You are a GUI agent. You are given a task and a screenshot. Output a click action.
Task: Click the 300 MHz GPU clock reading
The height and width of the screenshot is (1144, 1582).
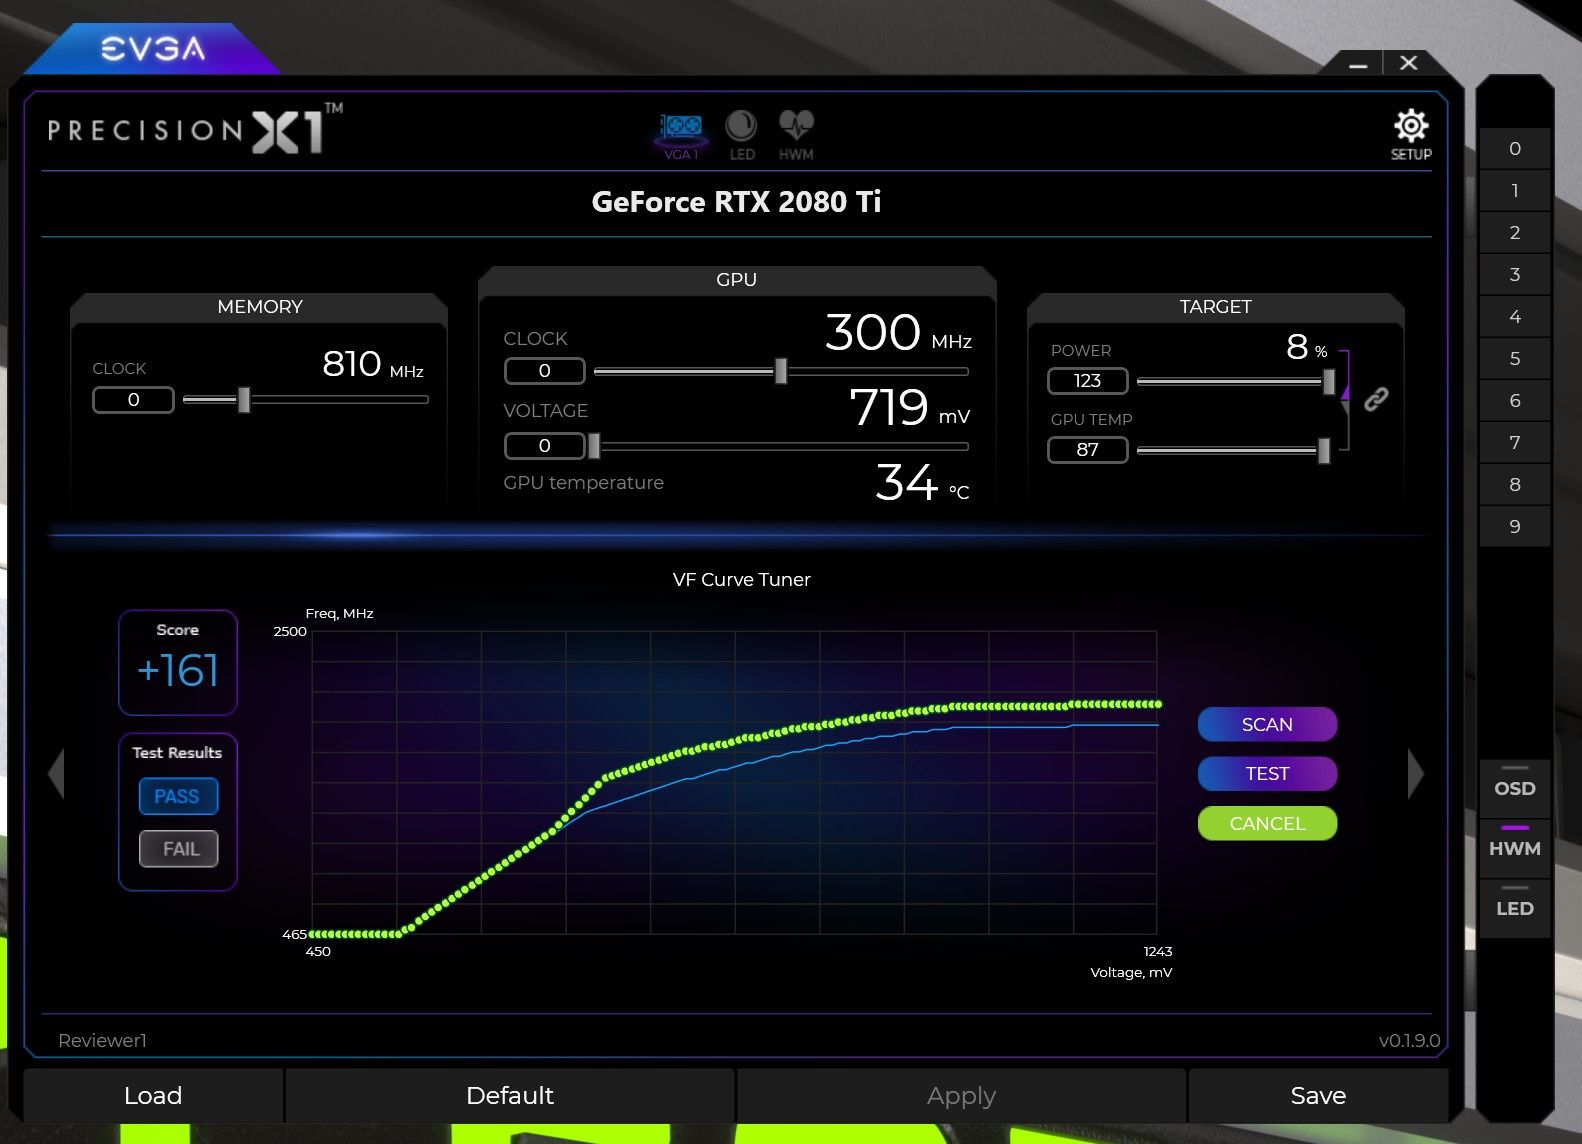(898, 332)
